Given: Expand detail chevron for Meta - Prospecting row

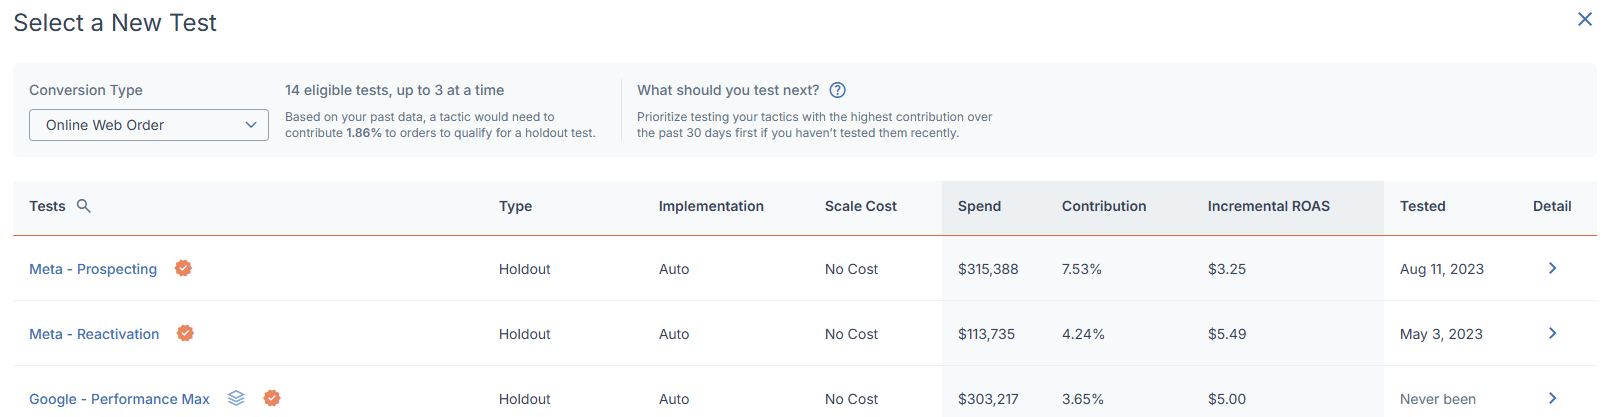Looking at the screenshot, I should pyautogui.click(x=1552, y=268).
